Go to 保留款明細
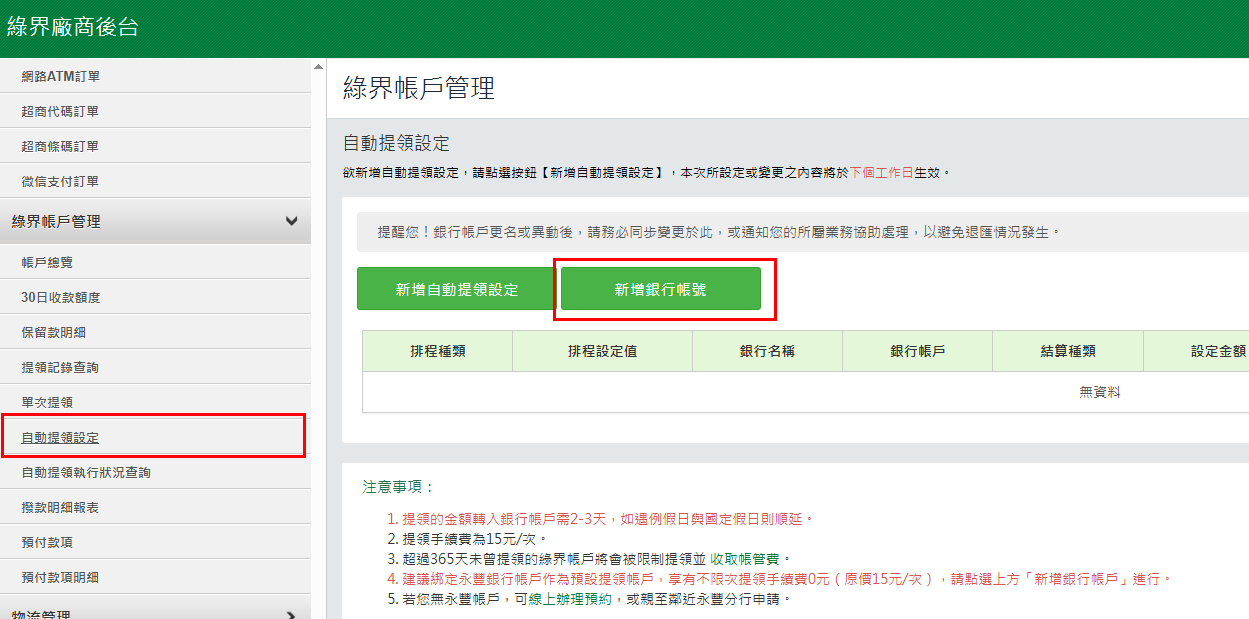The height and width of the screenshot is (619, 1249). click(x=155, y=333)
